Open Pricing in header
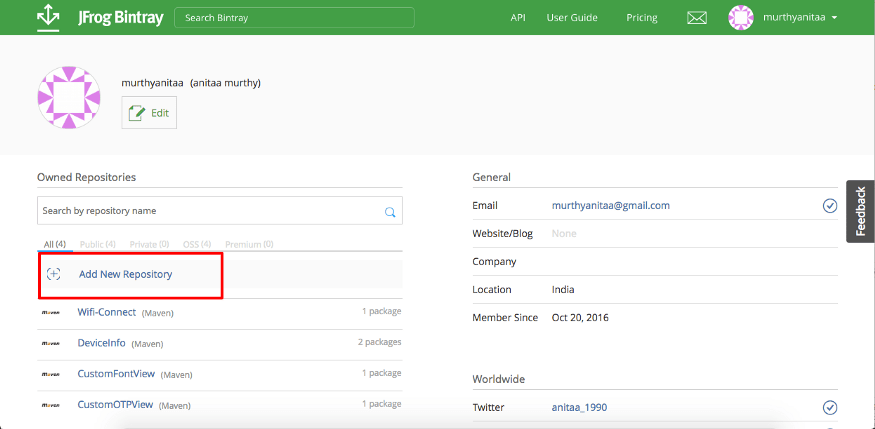Image resolution: width=875 pixels, height=429 pixels. [x=642, y=18]
